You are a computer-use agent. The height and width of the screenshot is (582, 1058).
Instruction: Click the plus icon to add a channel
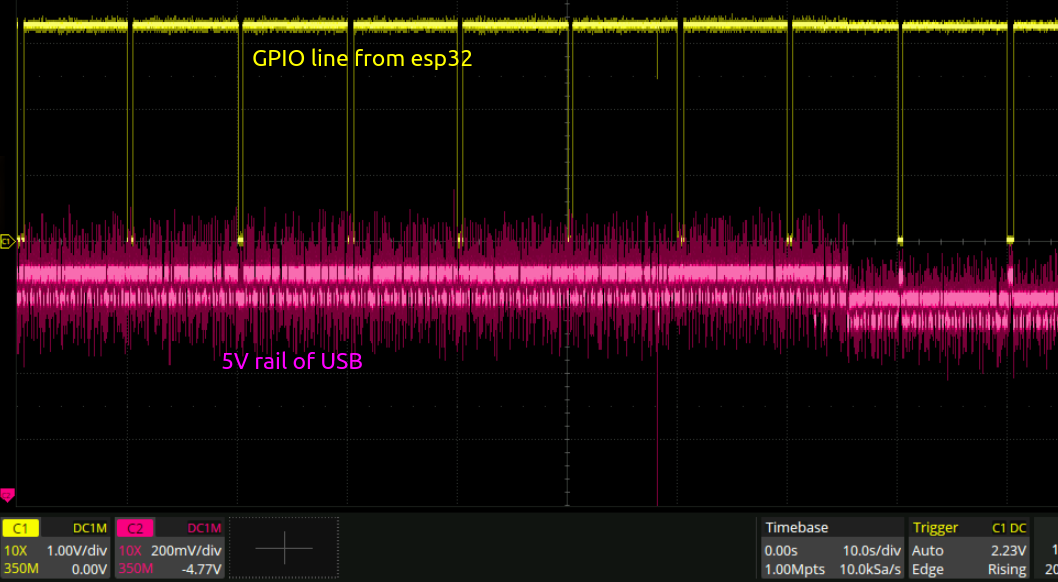coord(284,547)
